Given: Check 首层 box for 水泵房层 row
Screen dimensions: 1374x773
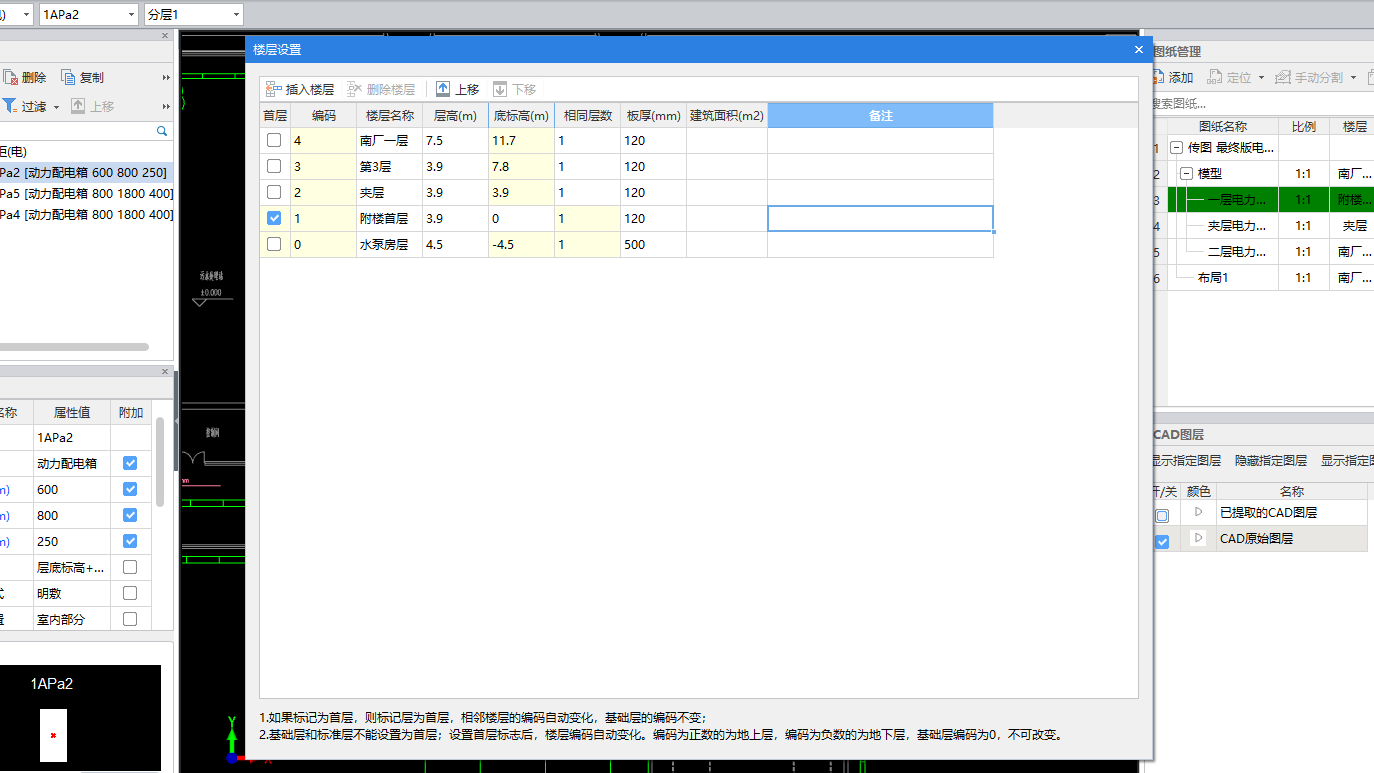Looking at the screenshot, I should 274,244.
